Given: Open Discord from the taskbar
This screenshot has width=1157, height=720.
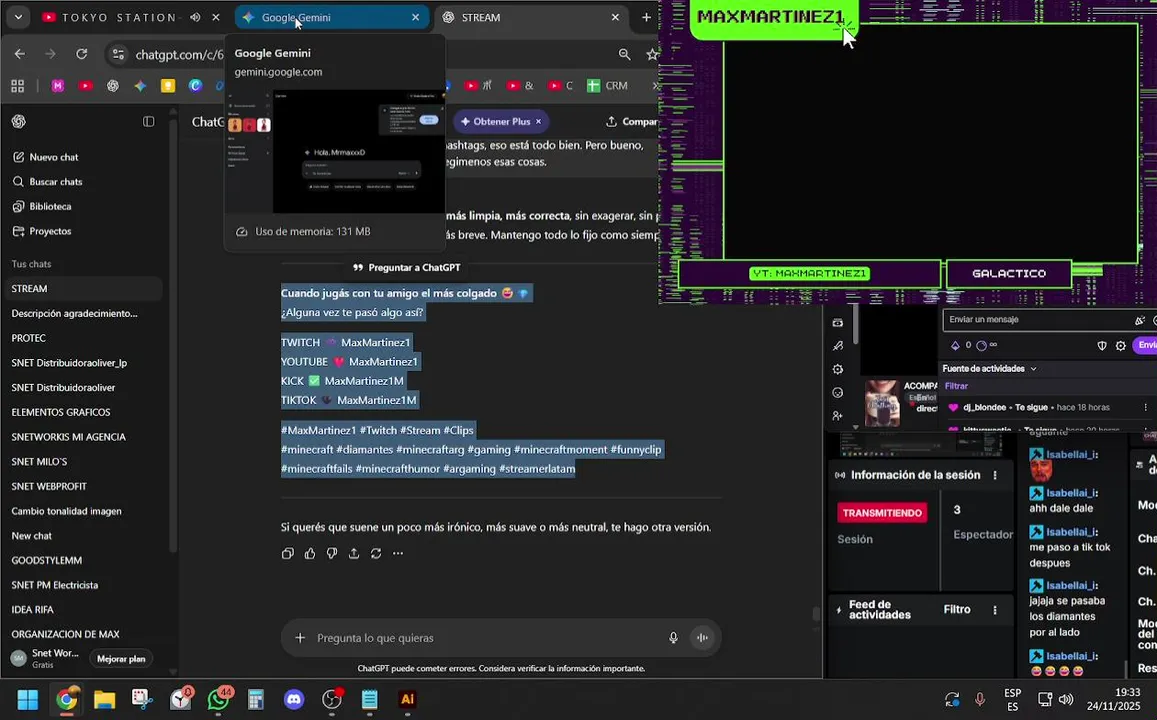Looking at the screenshot, I should click(x=294, y=699).
